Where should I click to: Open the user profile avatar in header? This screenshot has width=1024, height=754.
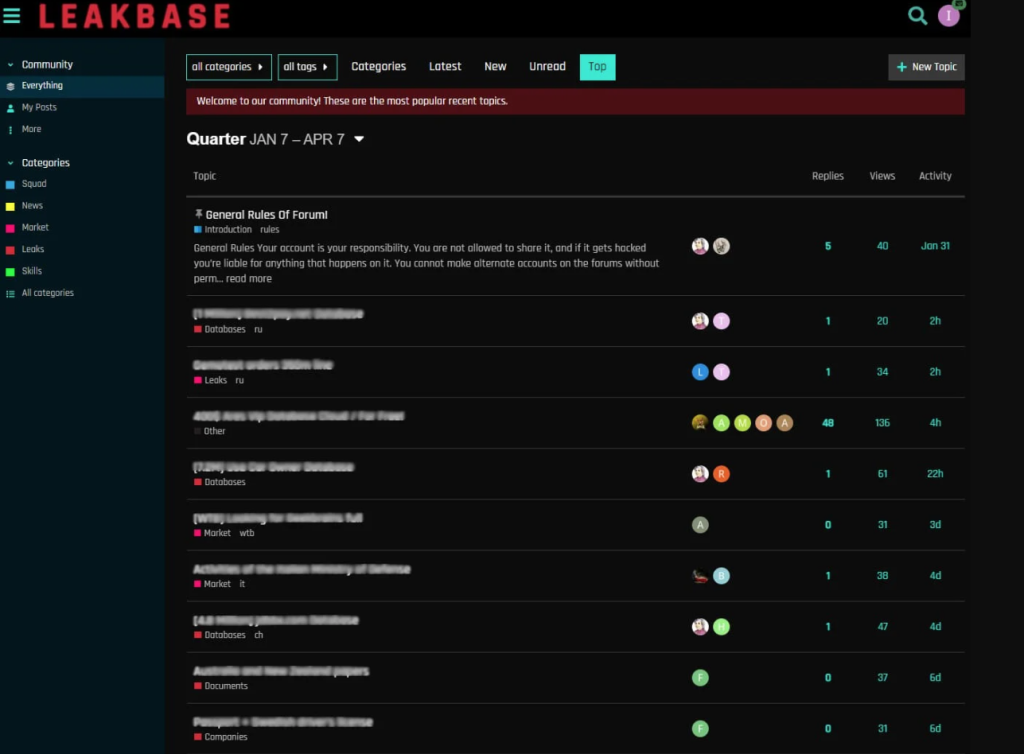948,16
